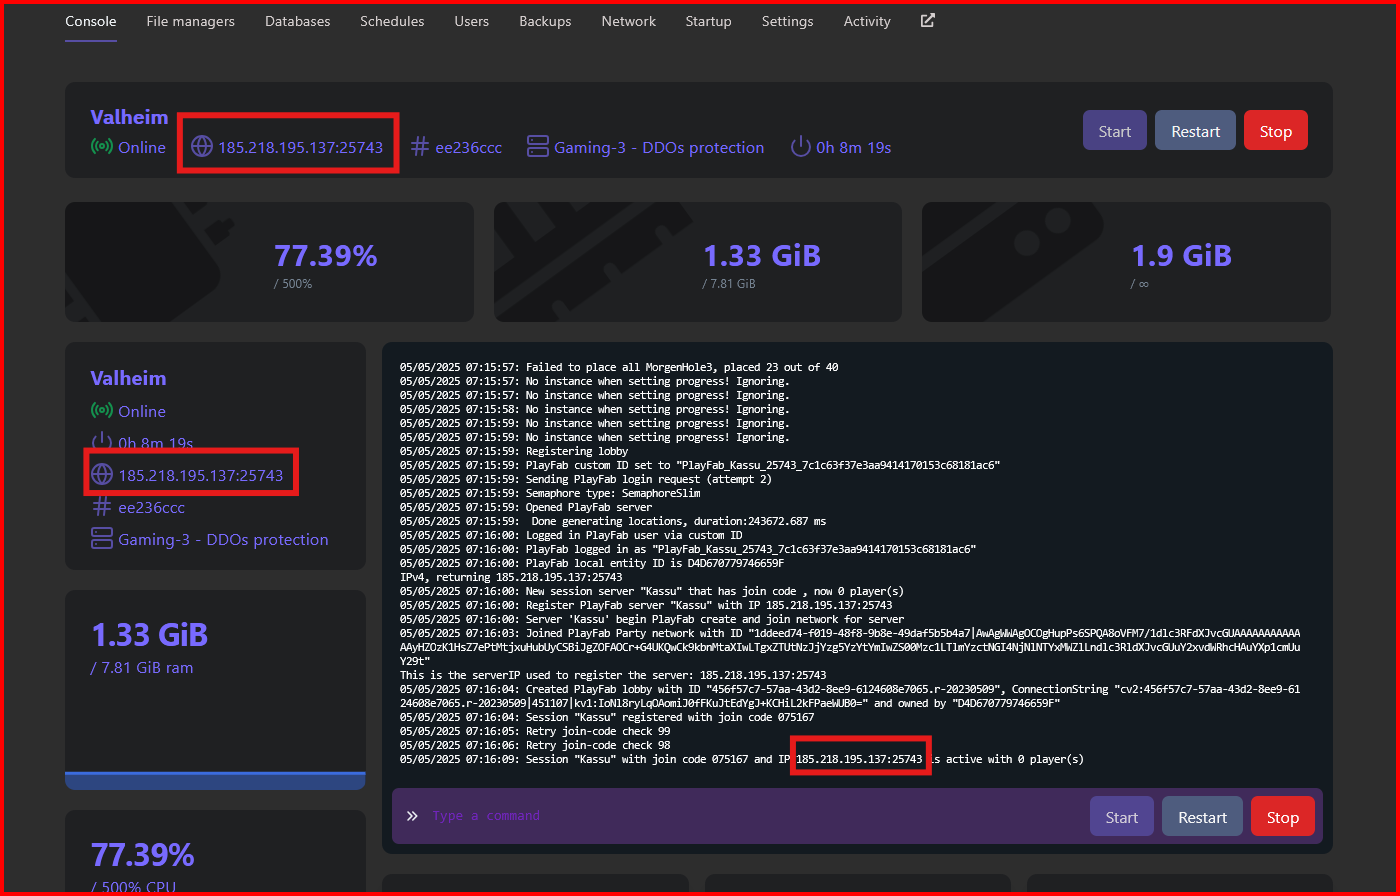Screen dimensions: 1400x896
Task: Click the Restart button in header card
Action: pyautogui.click(x=1195, y=131)
